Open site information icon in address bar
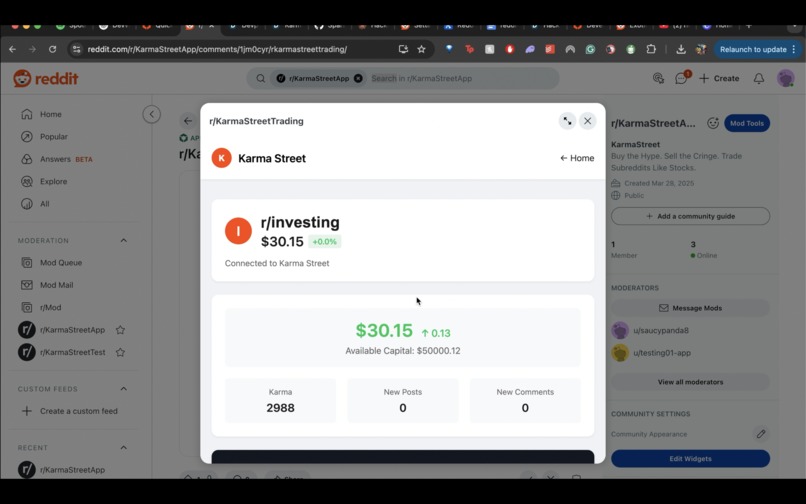Viewport: 806px width, 504px height. [x=77, y=49]
